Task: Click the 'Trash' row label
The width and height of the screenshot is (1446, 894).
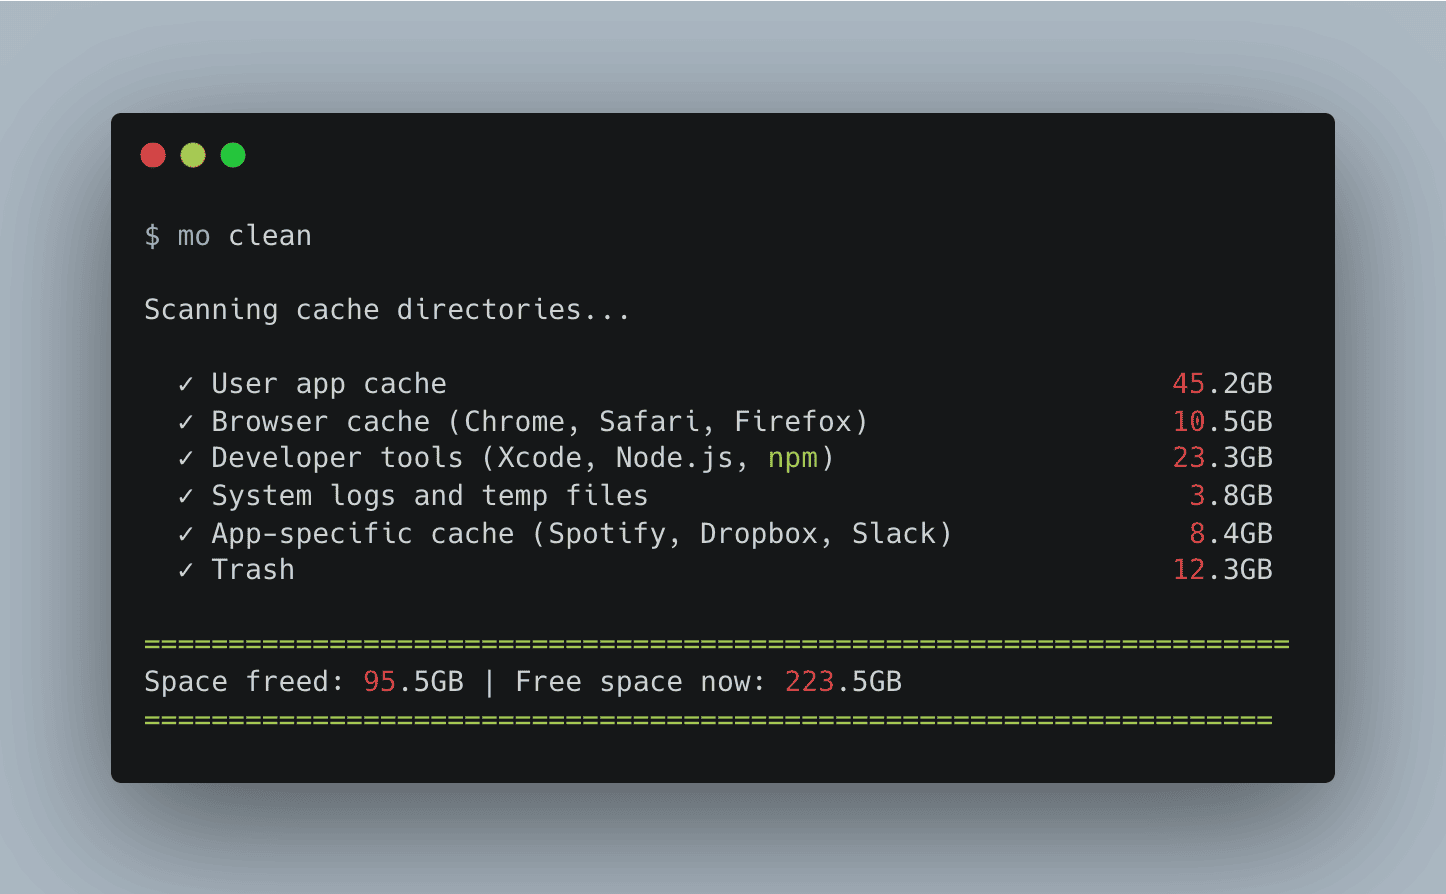Action: click(x=253, y=570)
